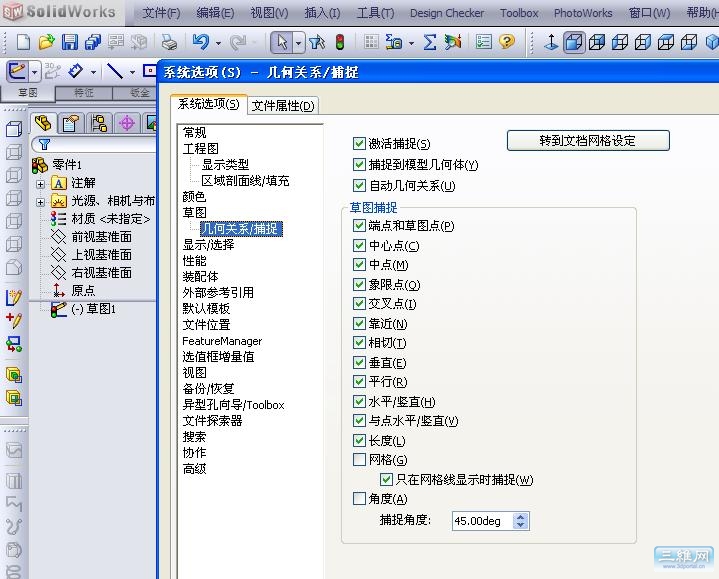Select 颜色 in options list
Screen dimensions: 719x579
(x=194, y=196)
